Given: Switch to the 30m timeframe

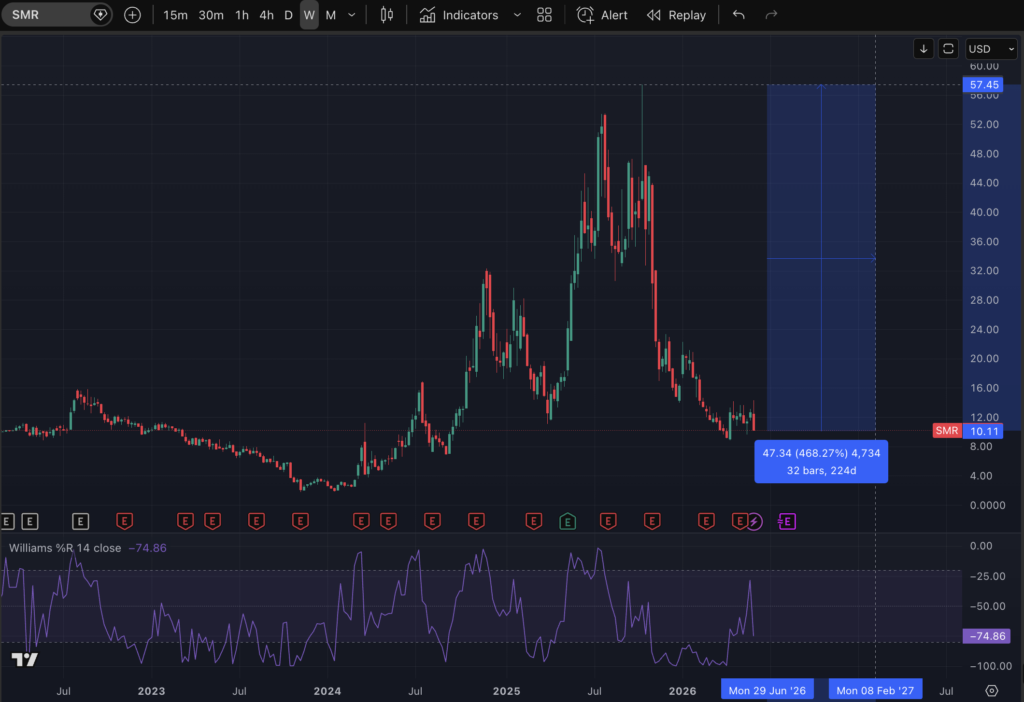Looking at the screenshot, I should coord(211,15).
